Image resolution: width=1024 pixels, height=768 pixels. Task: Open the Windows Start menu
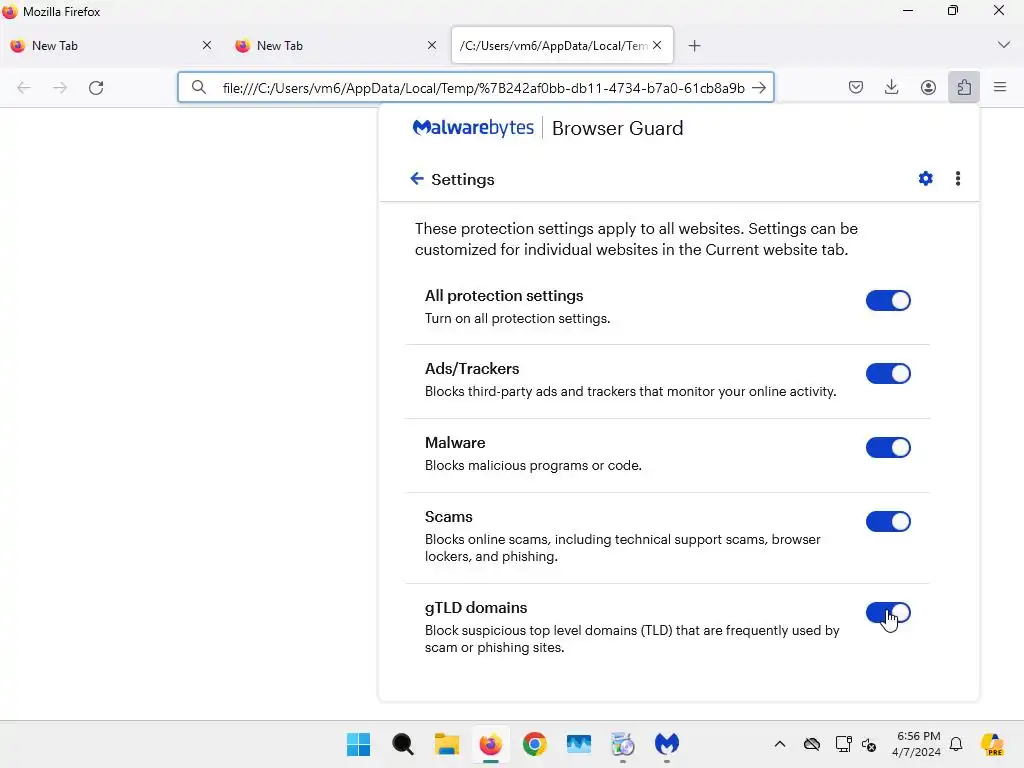(x=358, y=744)
